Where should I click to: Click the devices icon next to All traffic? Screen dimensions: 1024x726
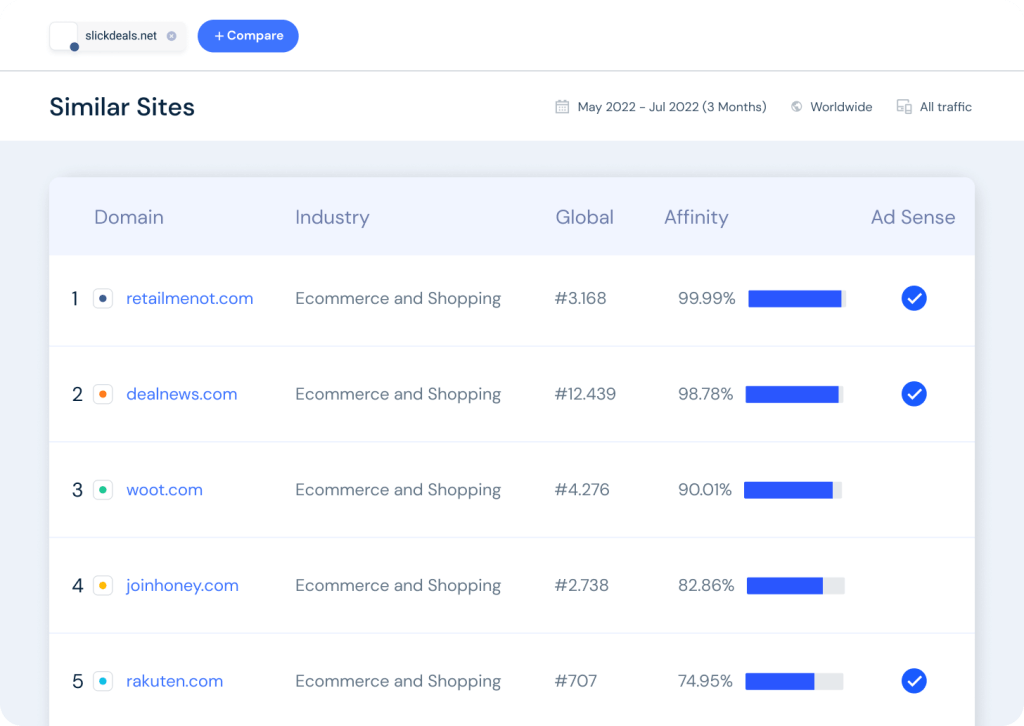click(904, 106)
